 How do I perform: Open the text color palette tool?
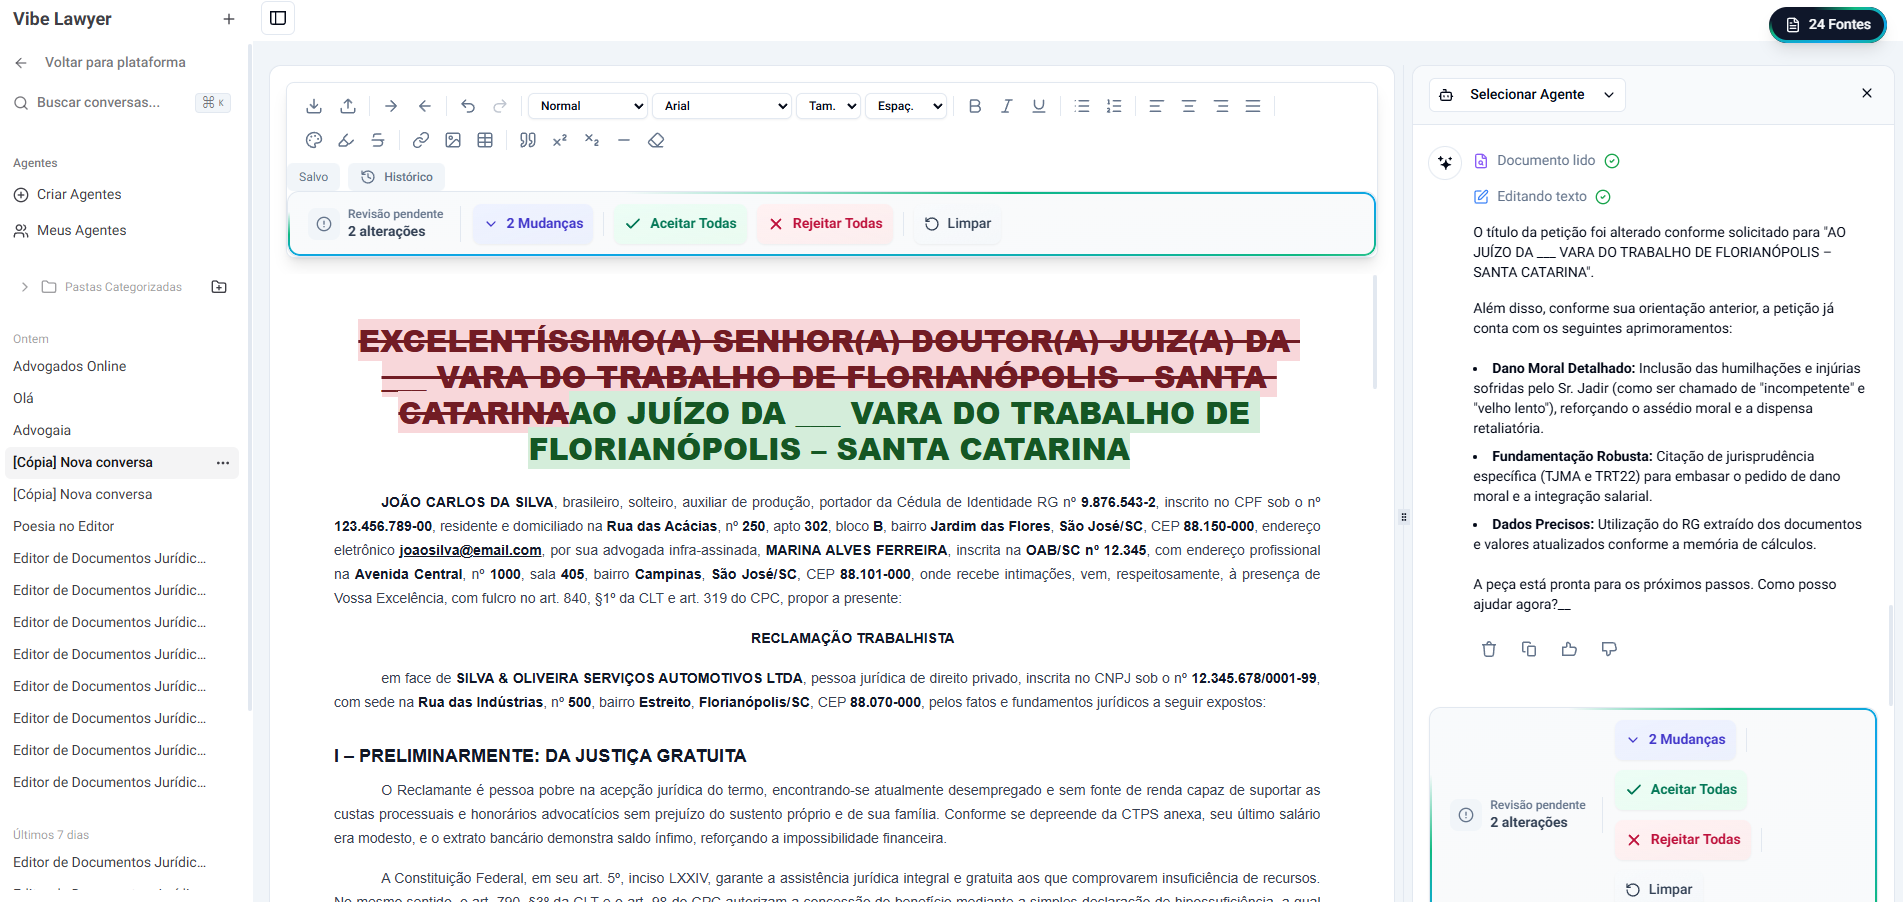pos(314,141)
